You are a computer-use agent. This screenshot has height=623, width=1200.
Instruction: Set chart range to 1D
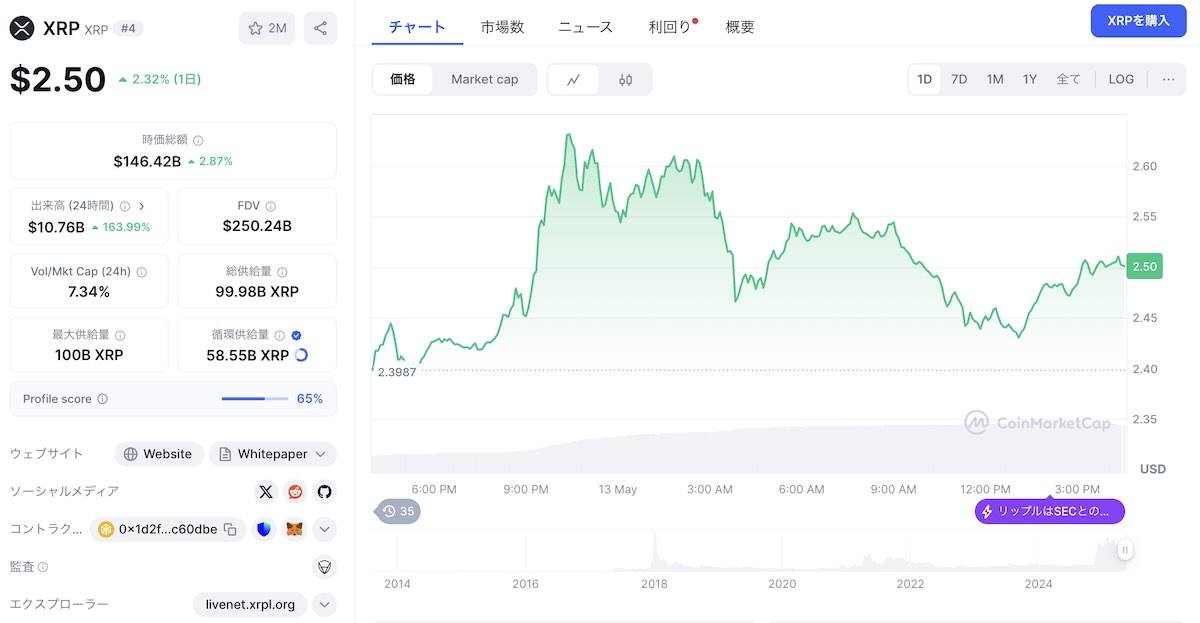pyautogui.click(x=925, y=79)
